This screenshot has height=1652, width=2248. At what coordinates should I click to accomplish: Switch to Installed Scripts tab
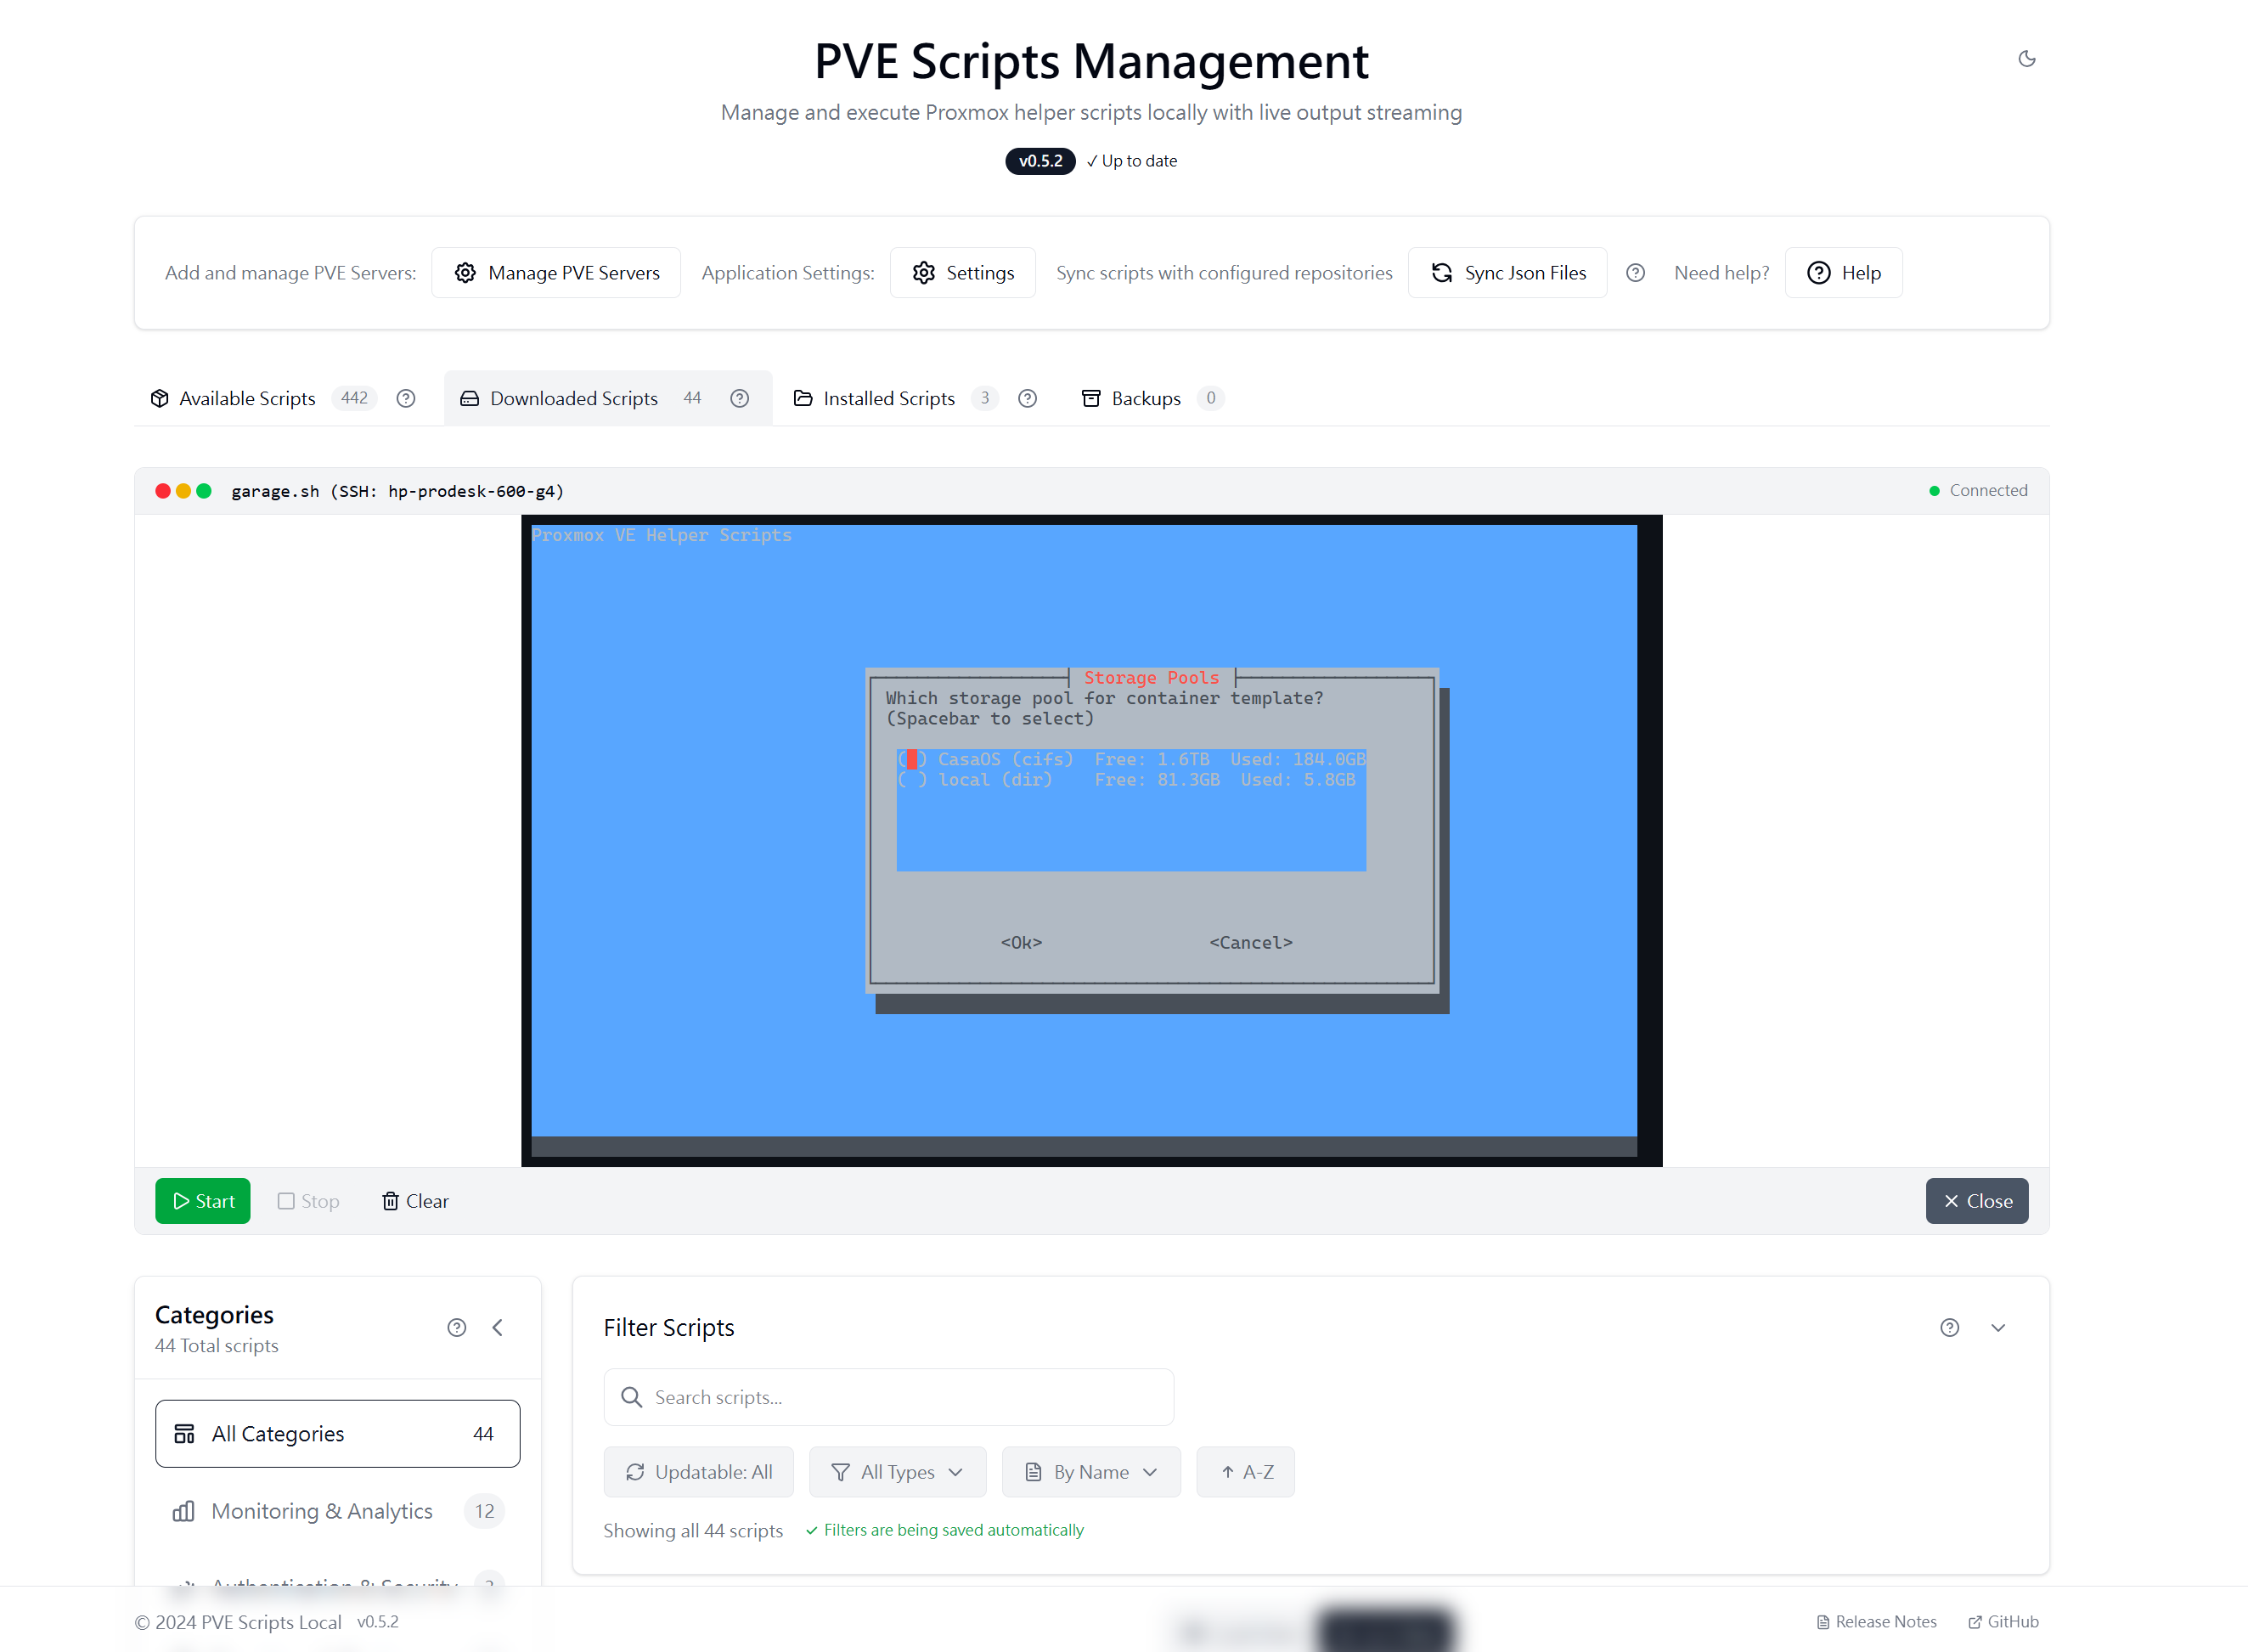pos(888,398)
